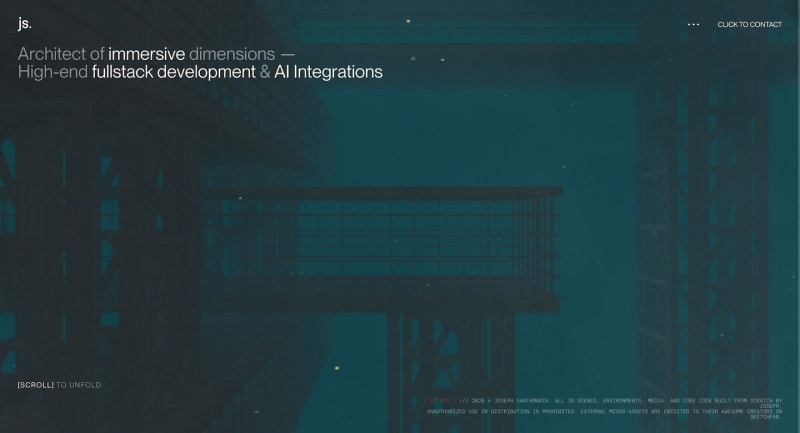Click the CLICK TO CONTACT link

(749, 24)
